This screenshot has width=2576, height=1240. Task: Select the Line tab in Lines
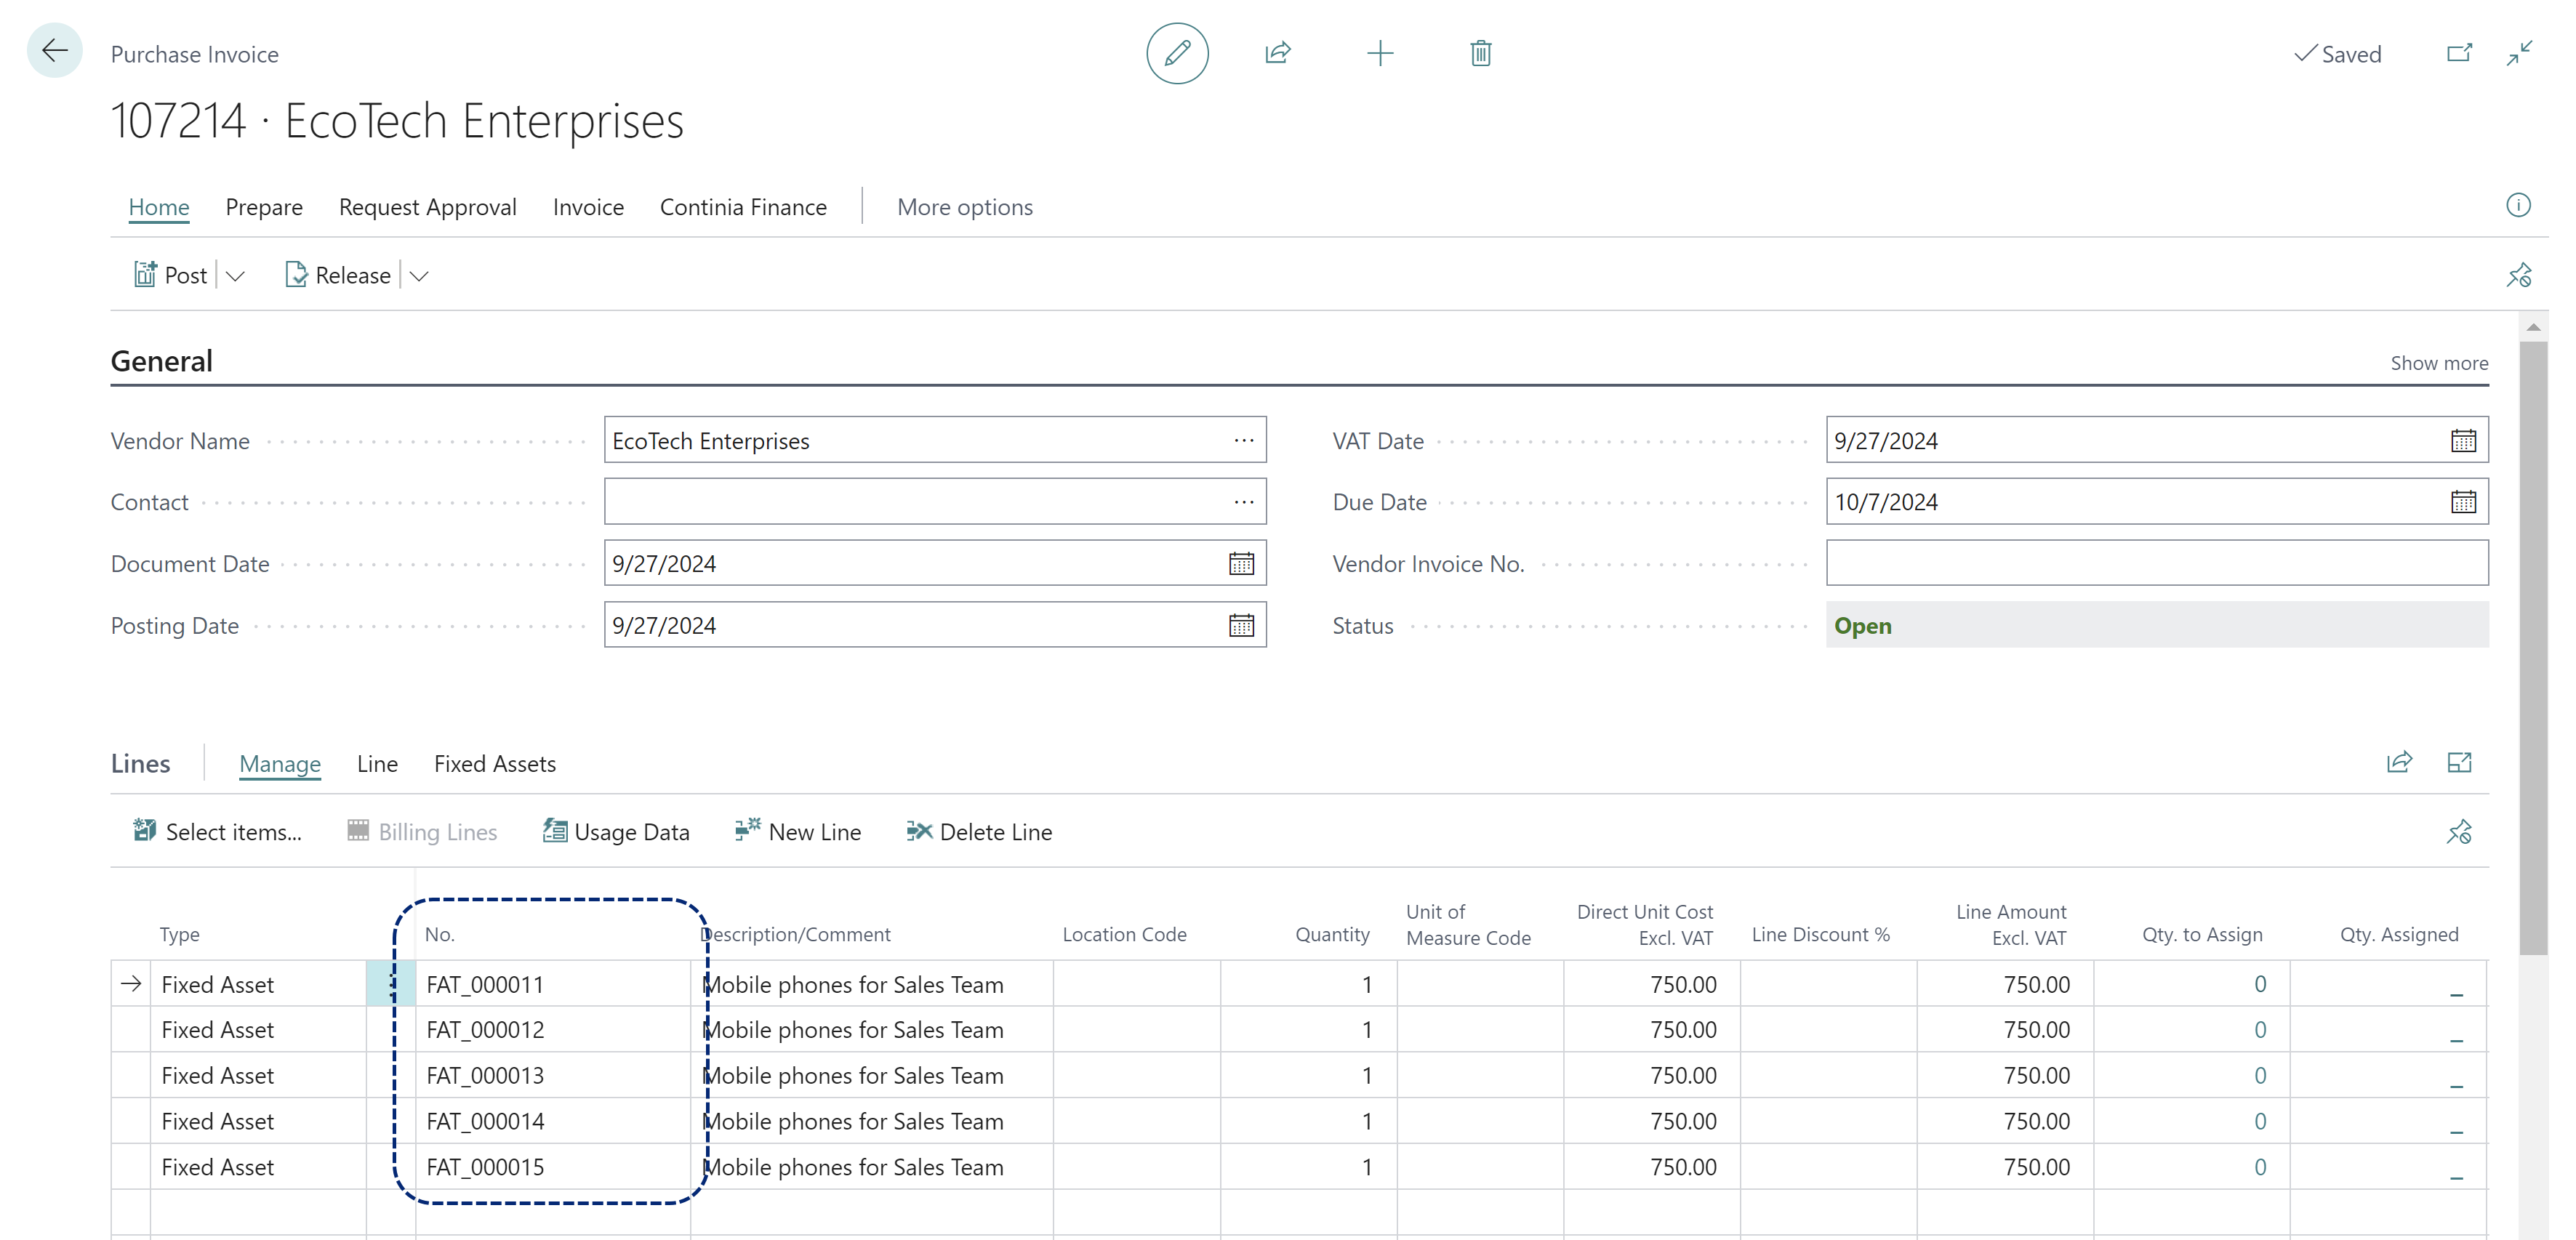point(377,764)
